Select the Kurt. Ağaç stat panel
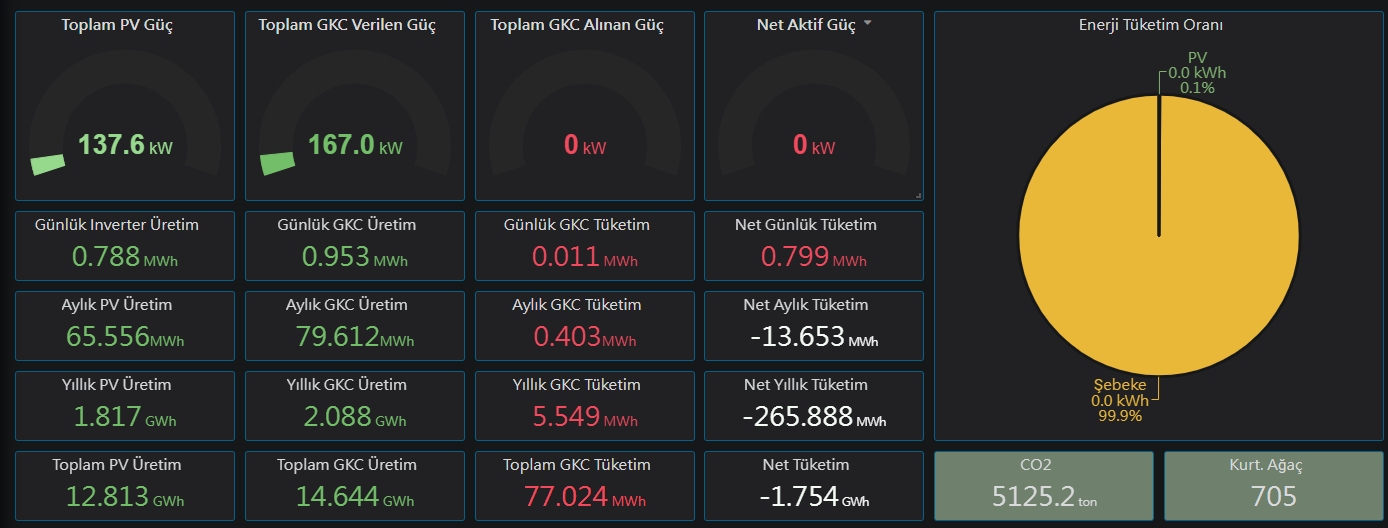This screenshot has width=1388, height=528. click(1273, 486)
